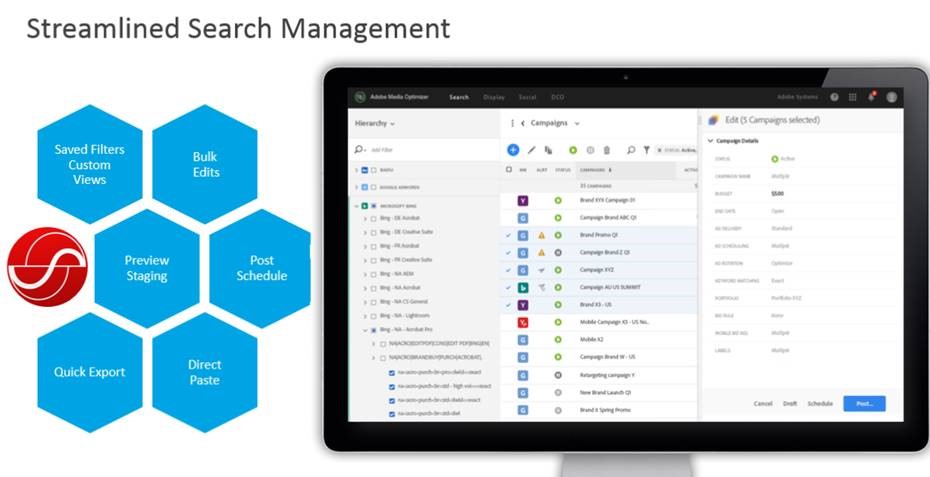Open the apps grid icon
Screen dimensions: 930x477
[852, 97]
